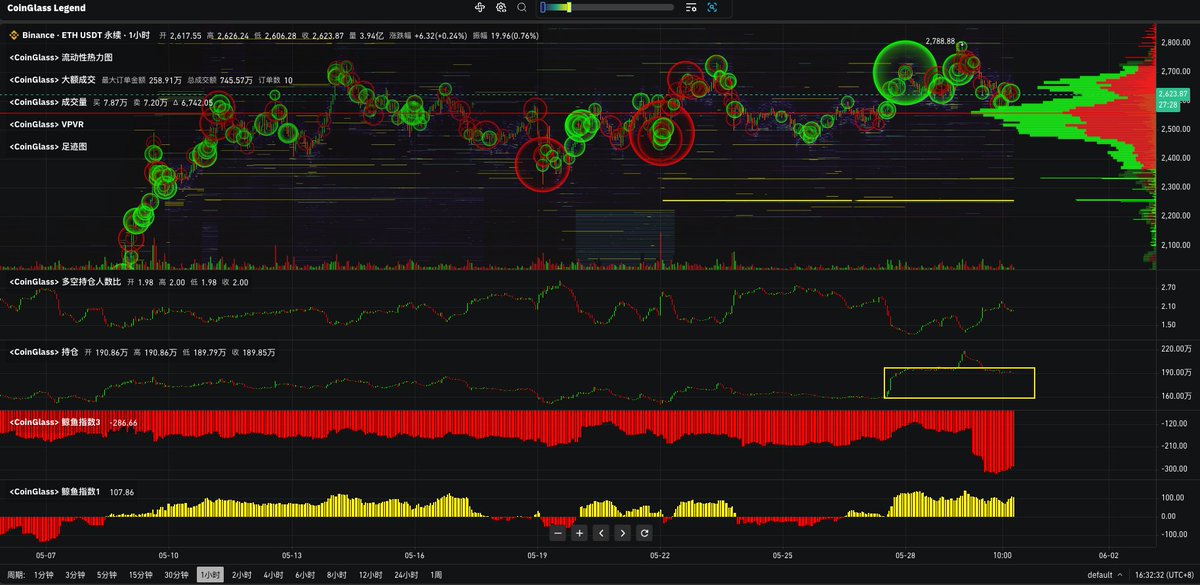Image resolution: width=1200 pixels, height=585 pixels.
Task: Select the 3分钟 timeframe
Action: pos(75,575)
